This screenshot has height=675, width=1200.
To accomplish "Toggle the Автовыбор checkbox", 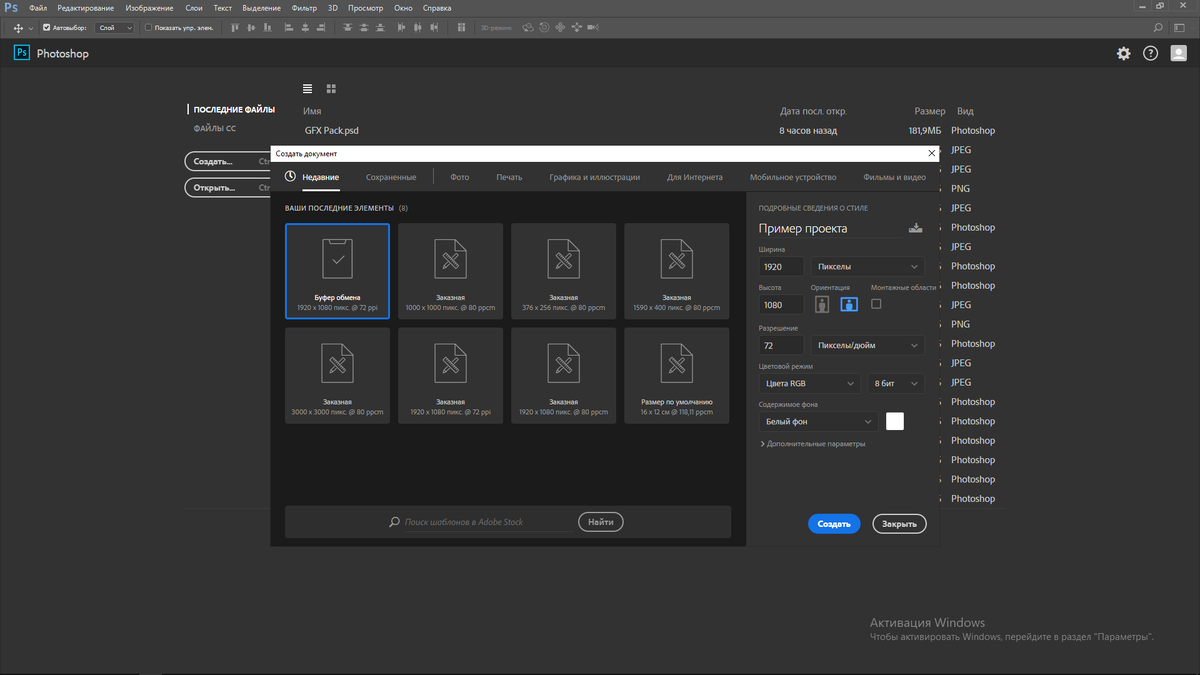I will pos(47,28).
